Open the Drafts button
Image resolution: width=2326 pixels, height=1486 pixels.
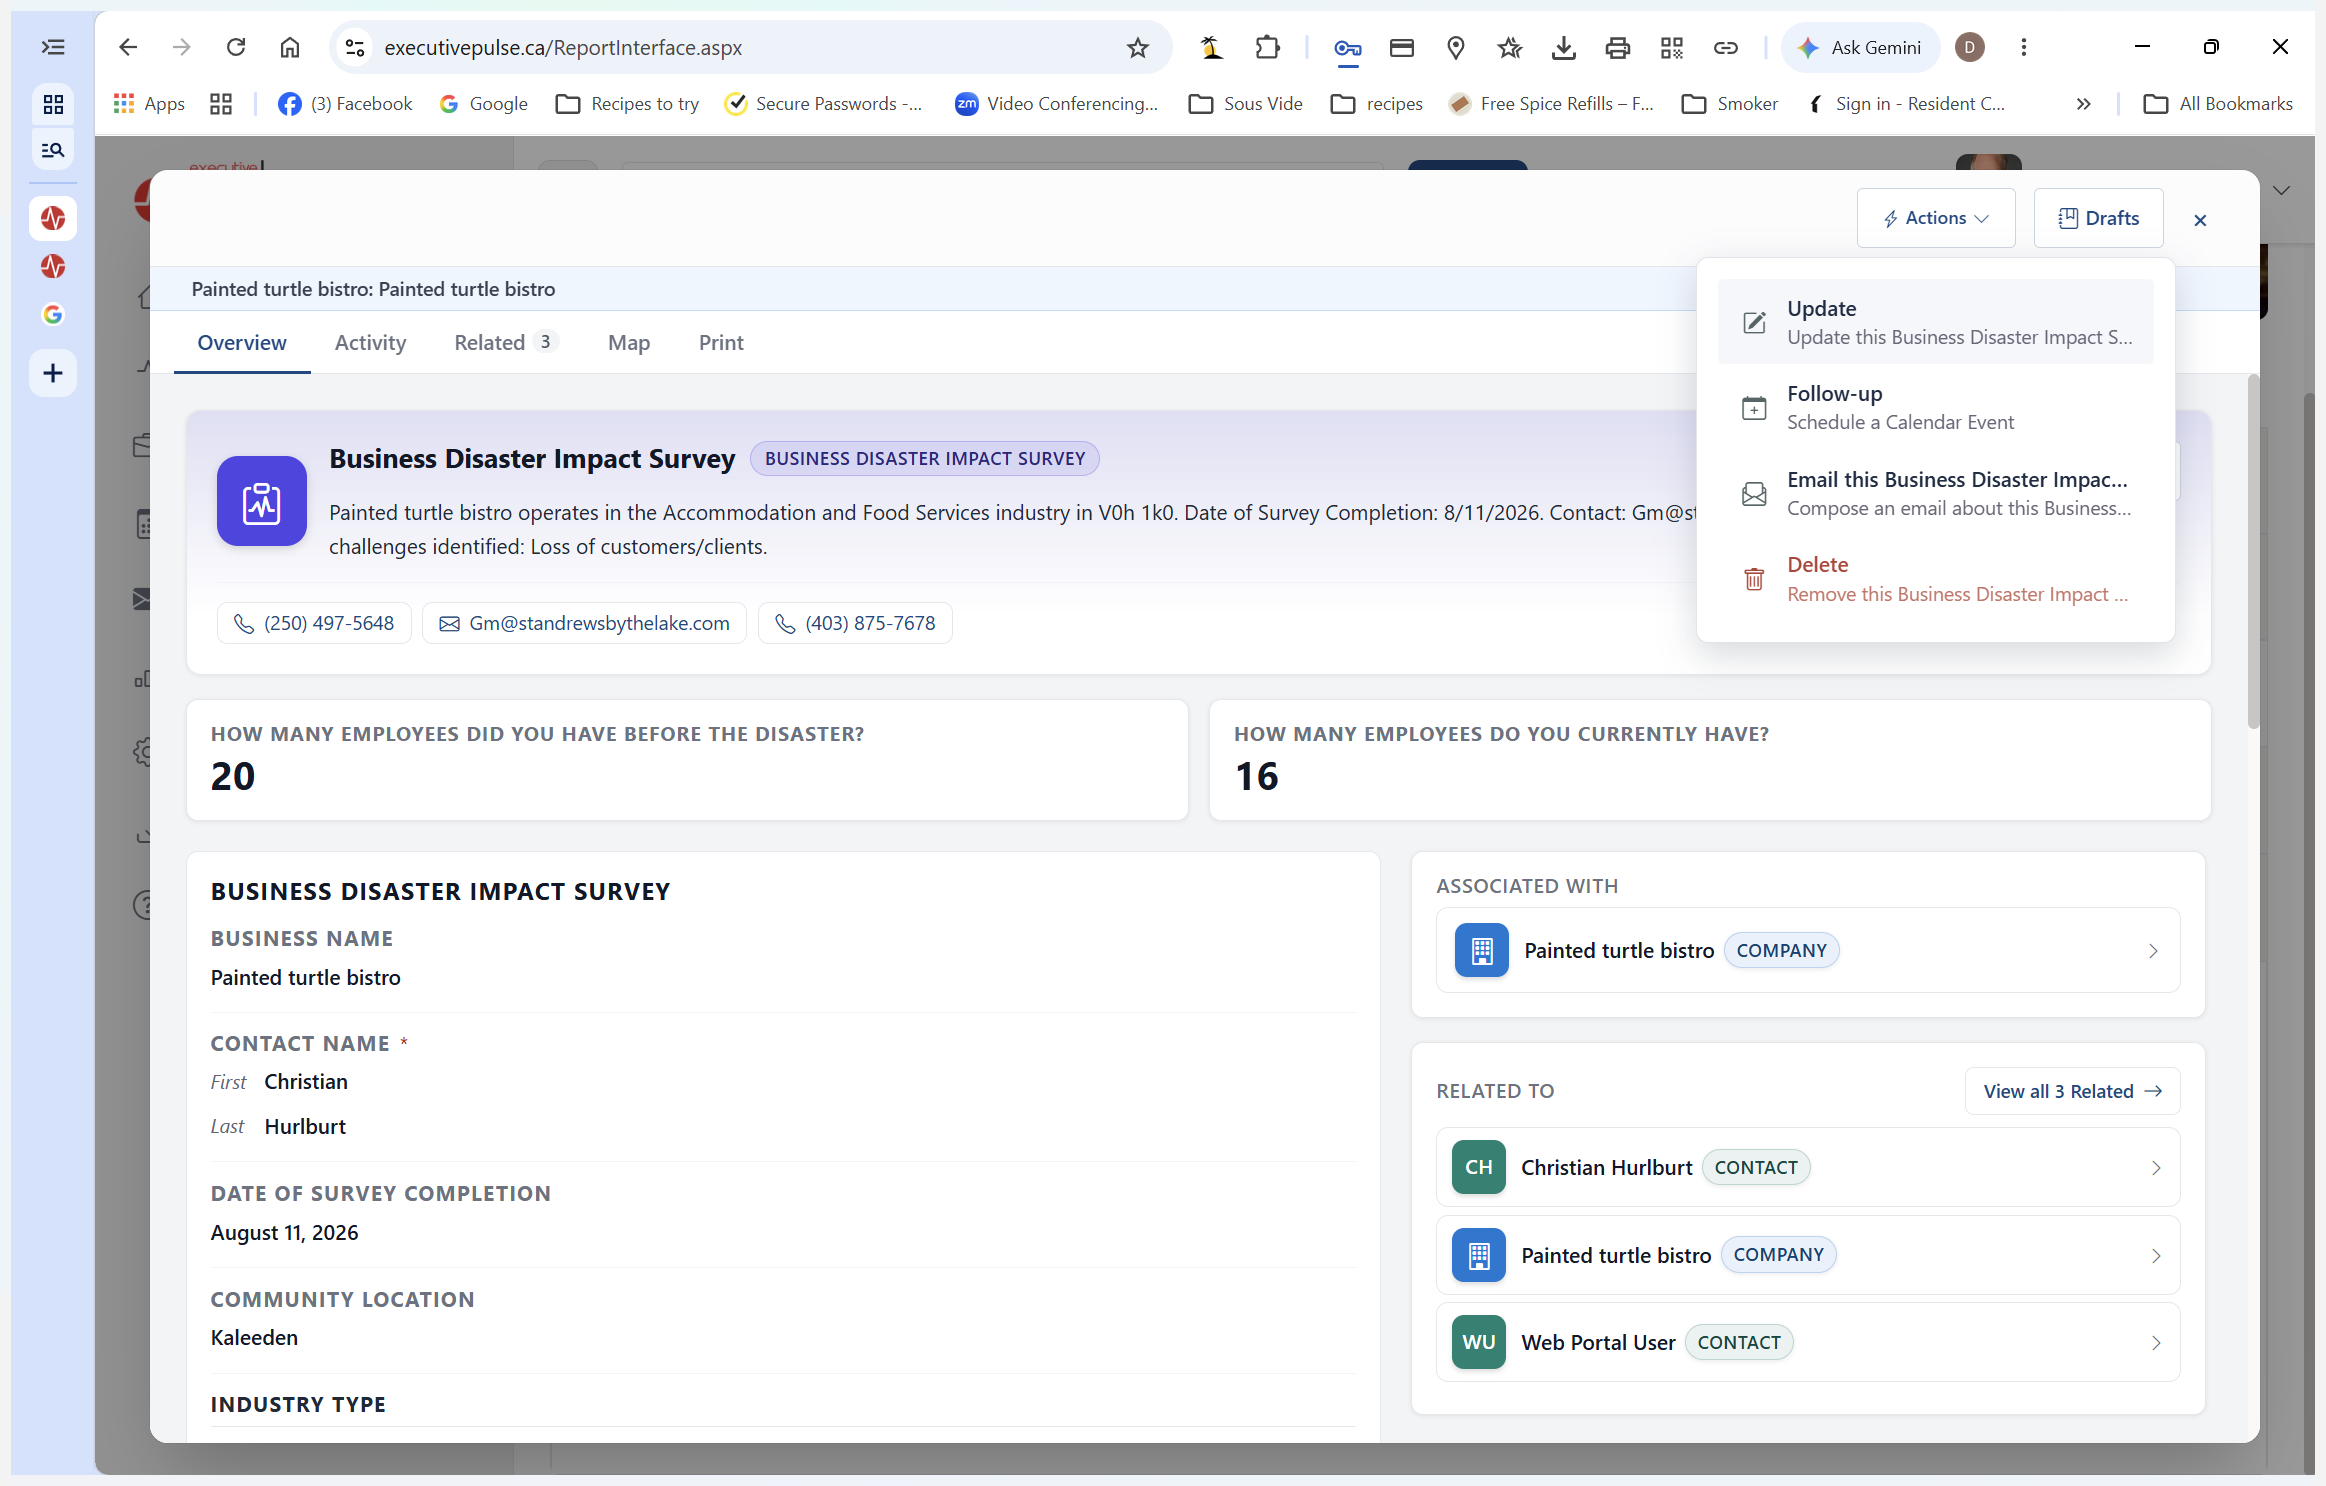click(2098, 218)
